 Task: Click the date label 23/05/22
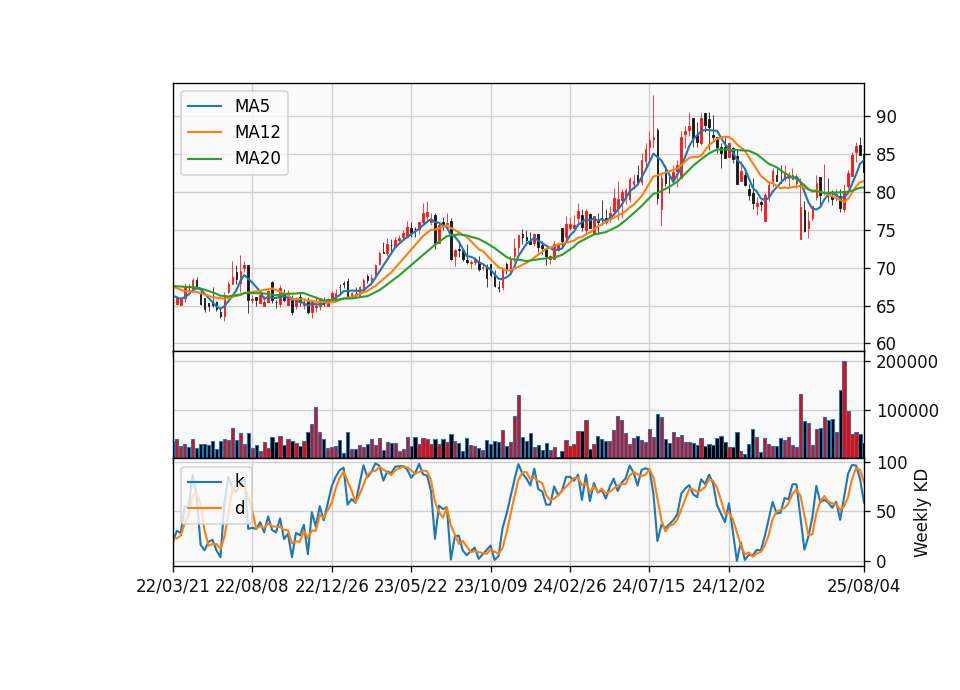(411, 586)
